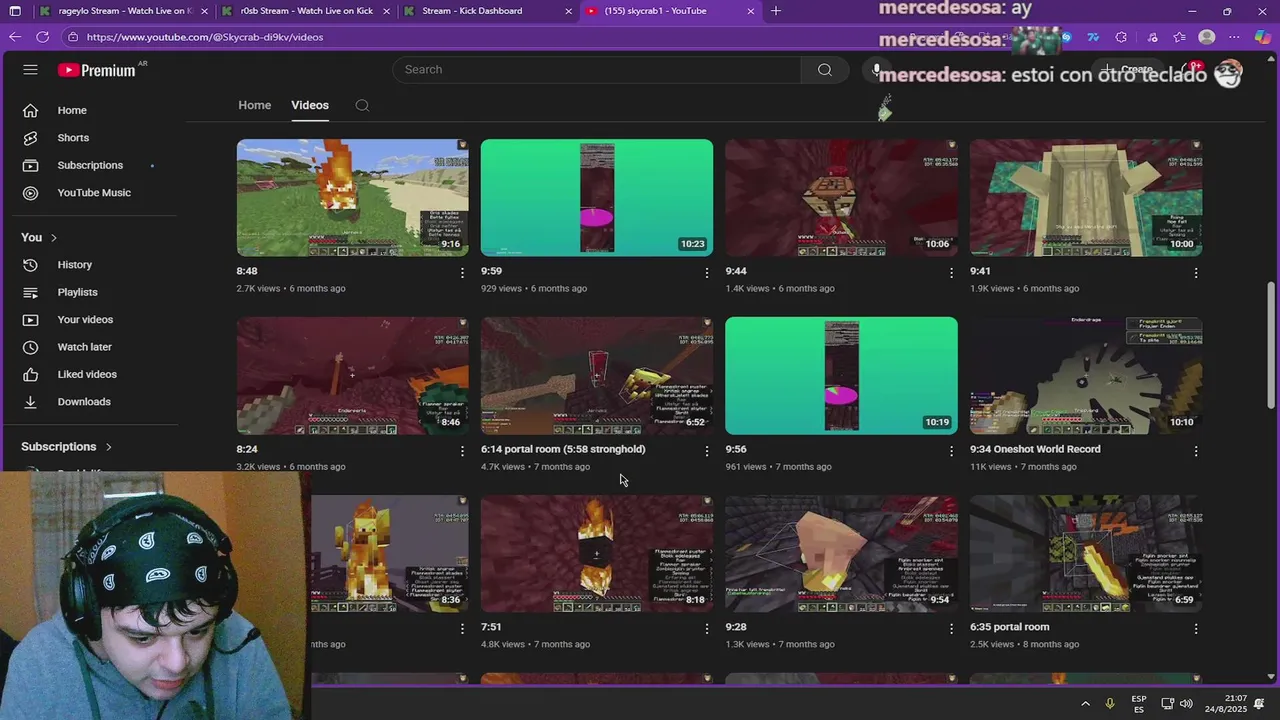Start voice search with the microphone
Screen dimensions: 1280x720
[876, 69]
